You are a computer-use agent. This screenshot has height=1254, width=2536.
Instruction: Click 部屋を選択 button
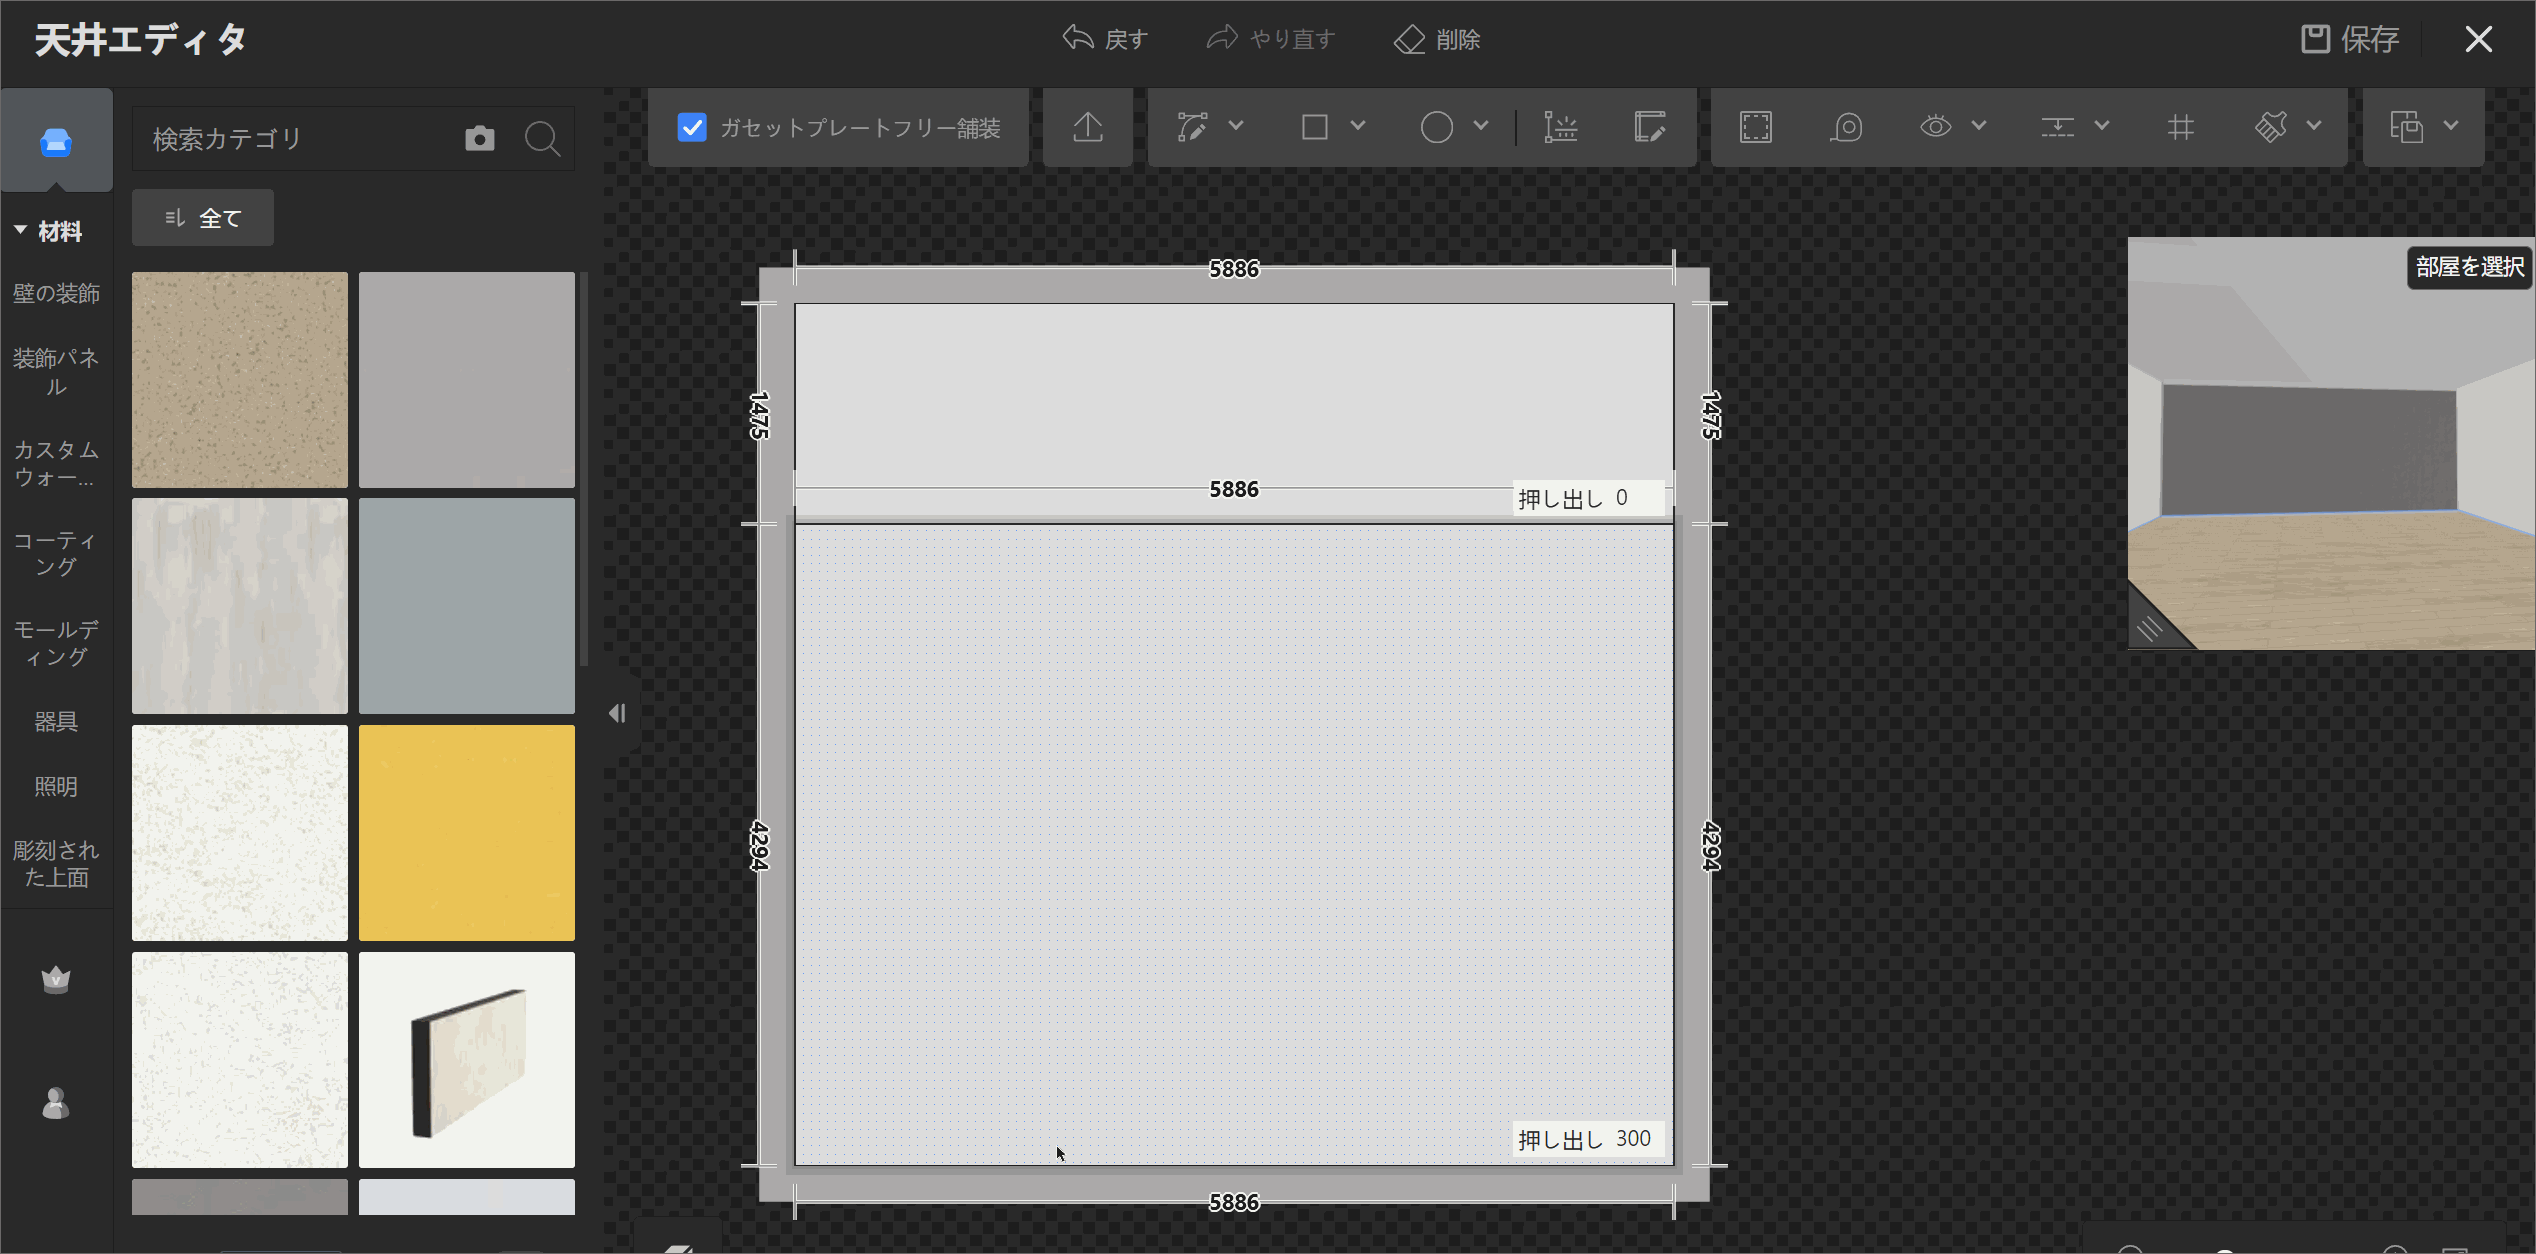[2469, 267]
